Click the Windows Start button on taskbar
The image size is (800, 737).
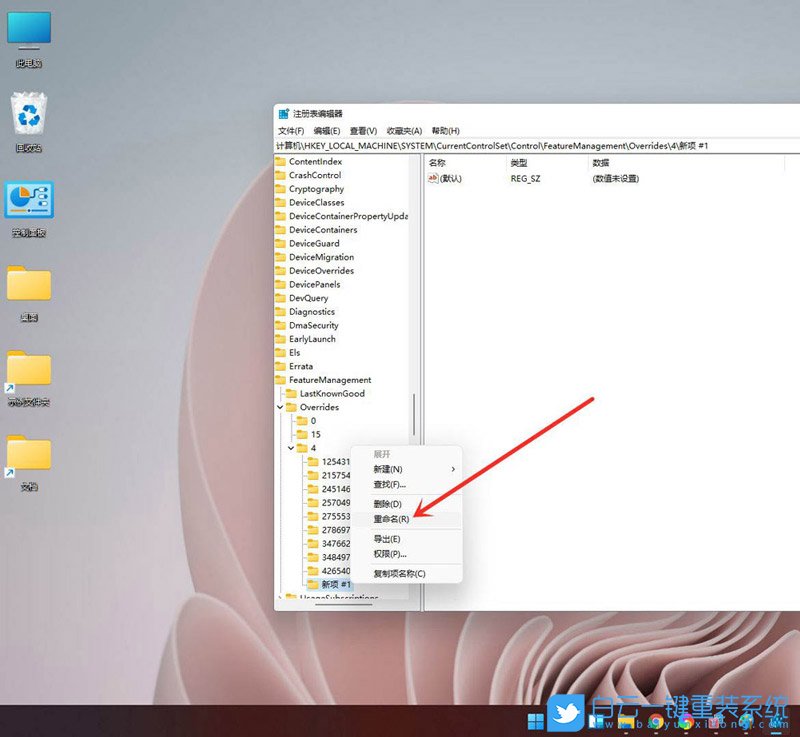click(536, 720)
